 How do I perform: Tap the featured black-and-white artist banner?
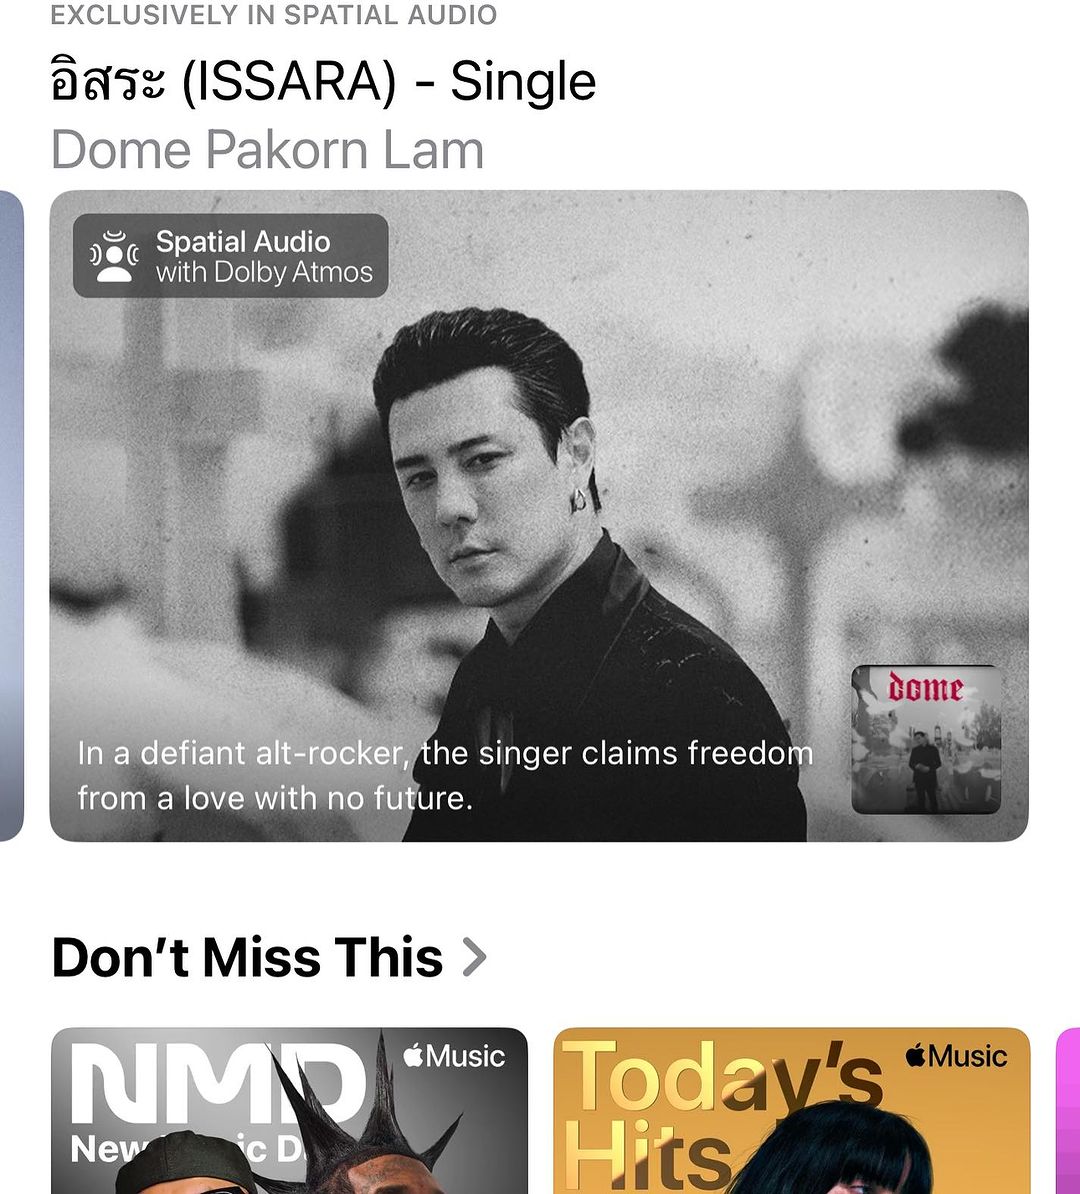(x=539, y=516)
